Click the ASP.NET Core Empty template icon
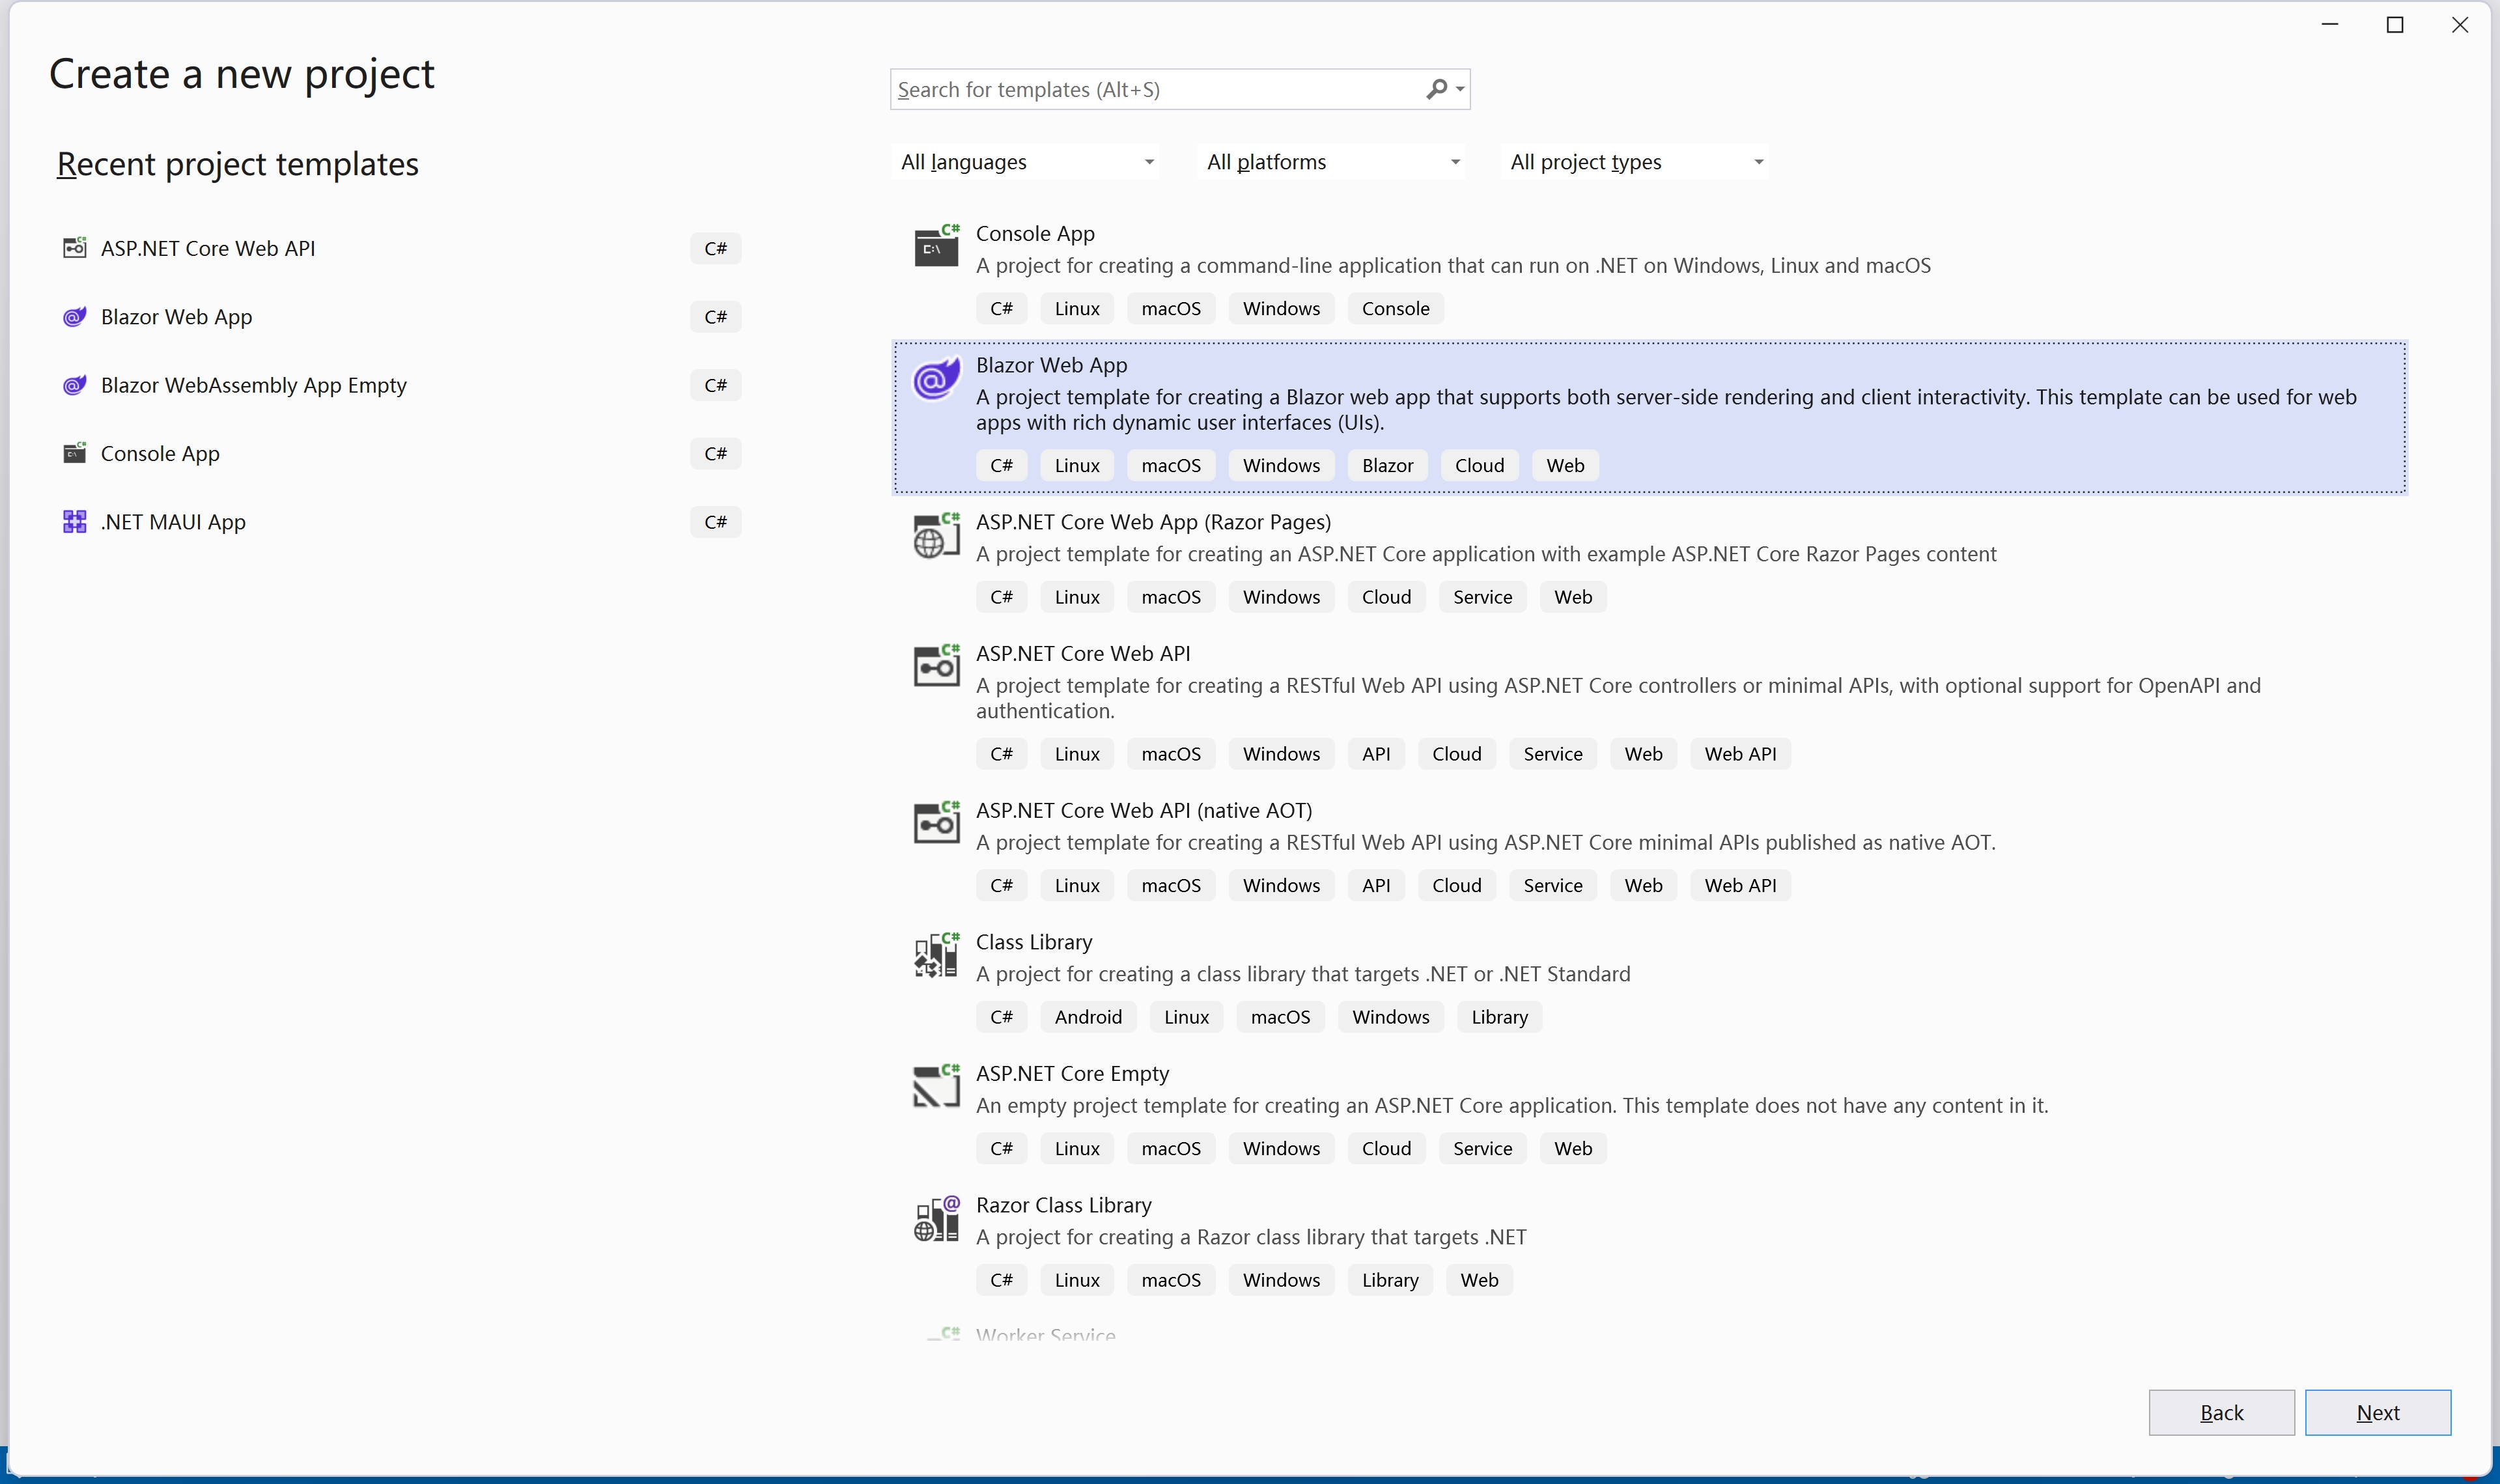This screenshot has height=1484, width=2500. pyautogui.click(x=936, y=1086)
